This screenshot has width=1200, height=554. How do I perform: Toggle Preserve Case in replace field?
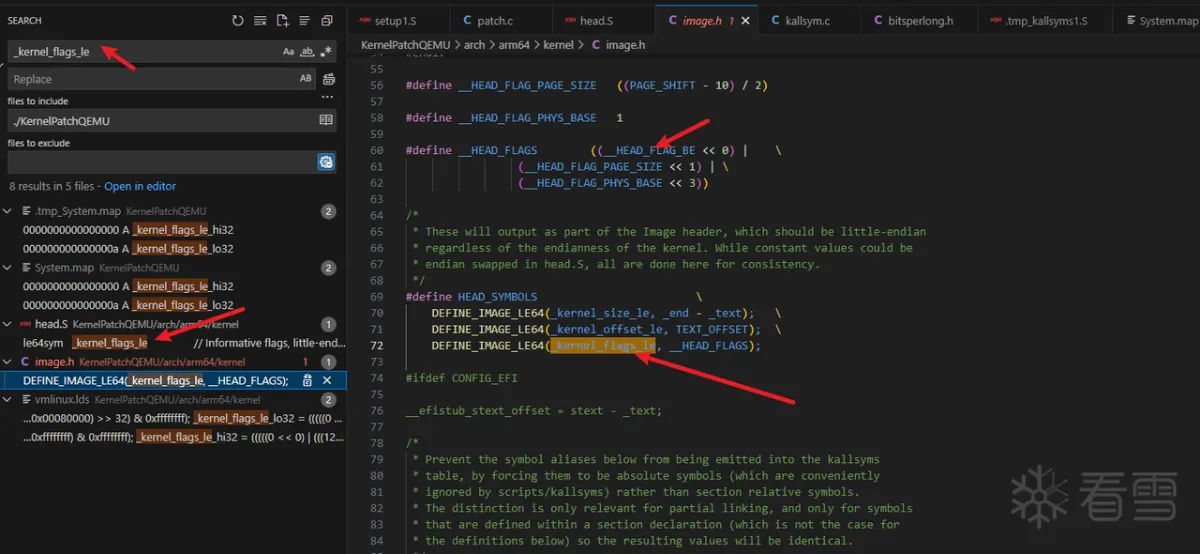click(305, 79)
